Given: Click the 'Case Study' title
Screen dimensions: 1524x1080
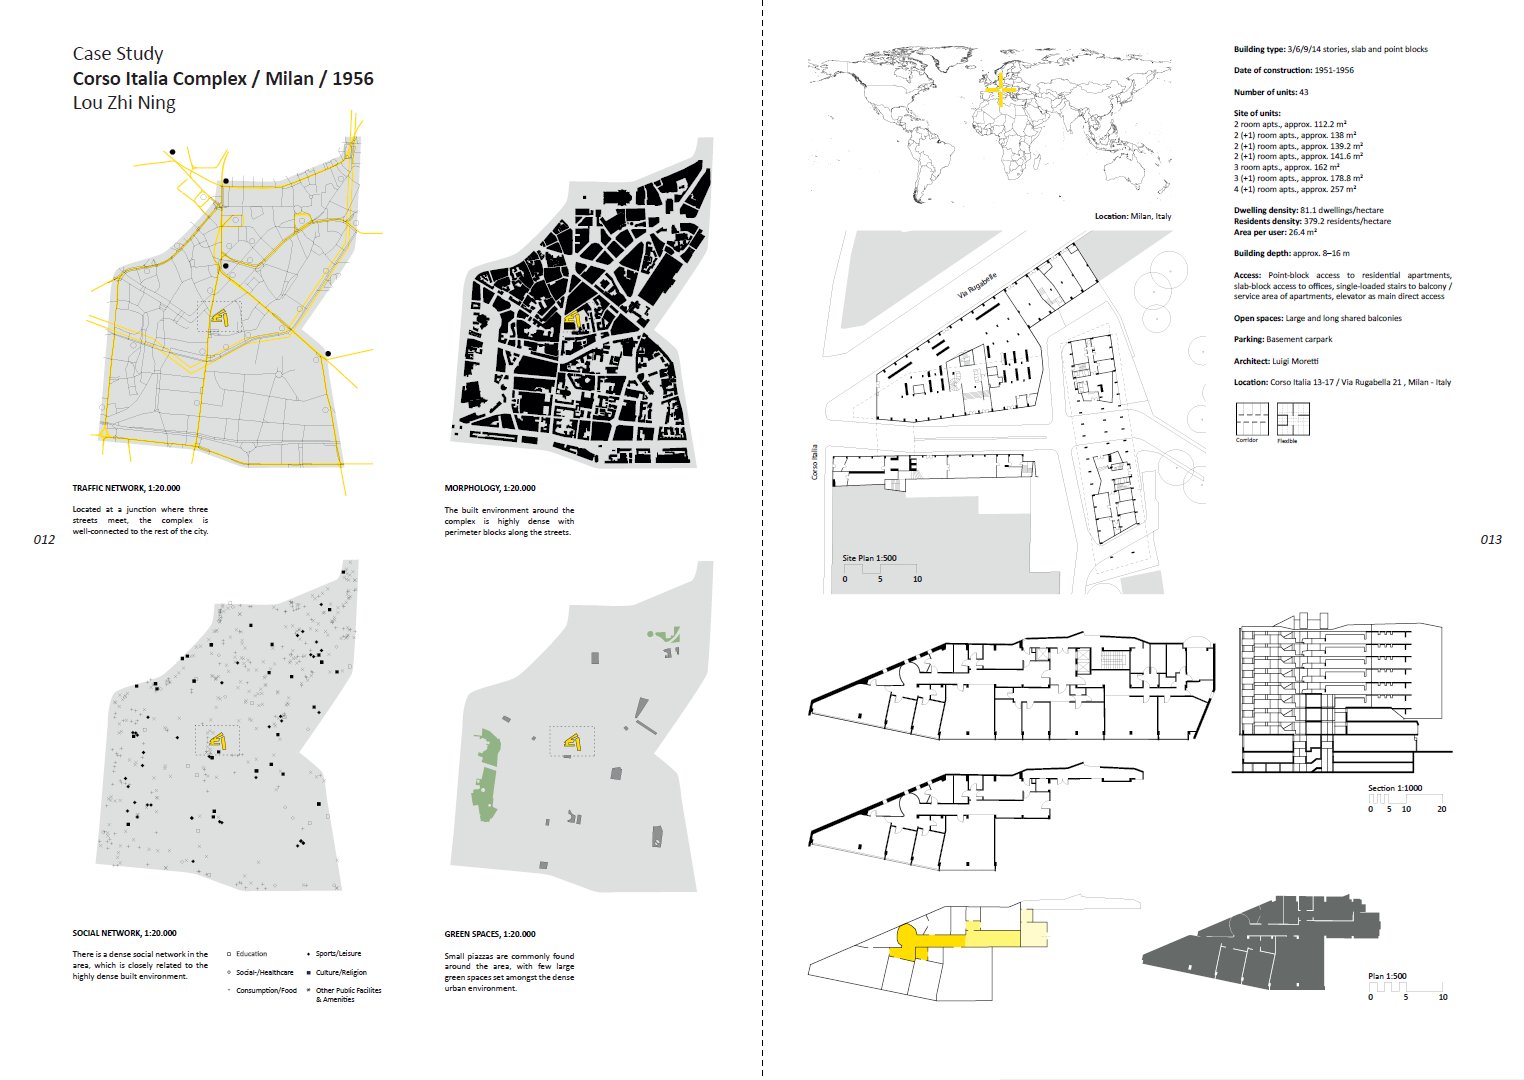Looking at the screenshot, I should click(118, 54).
